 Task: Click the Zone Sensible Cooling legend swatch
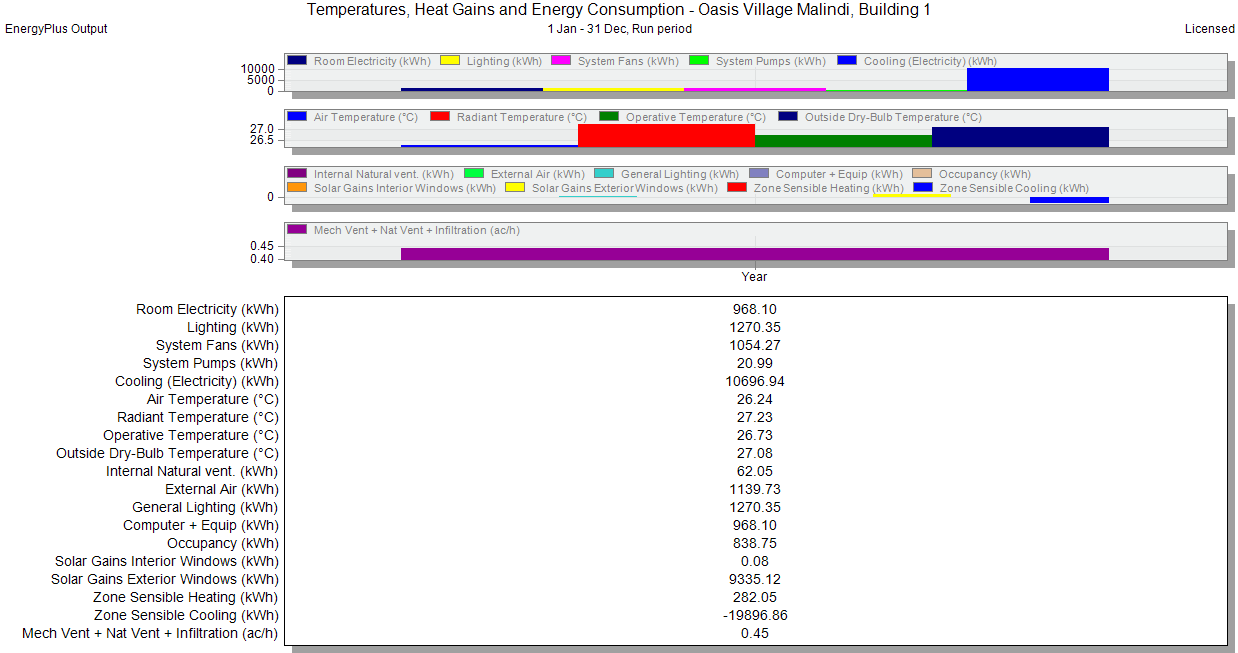pyautogui.click(x=923, y=188)
